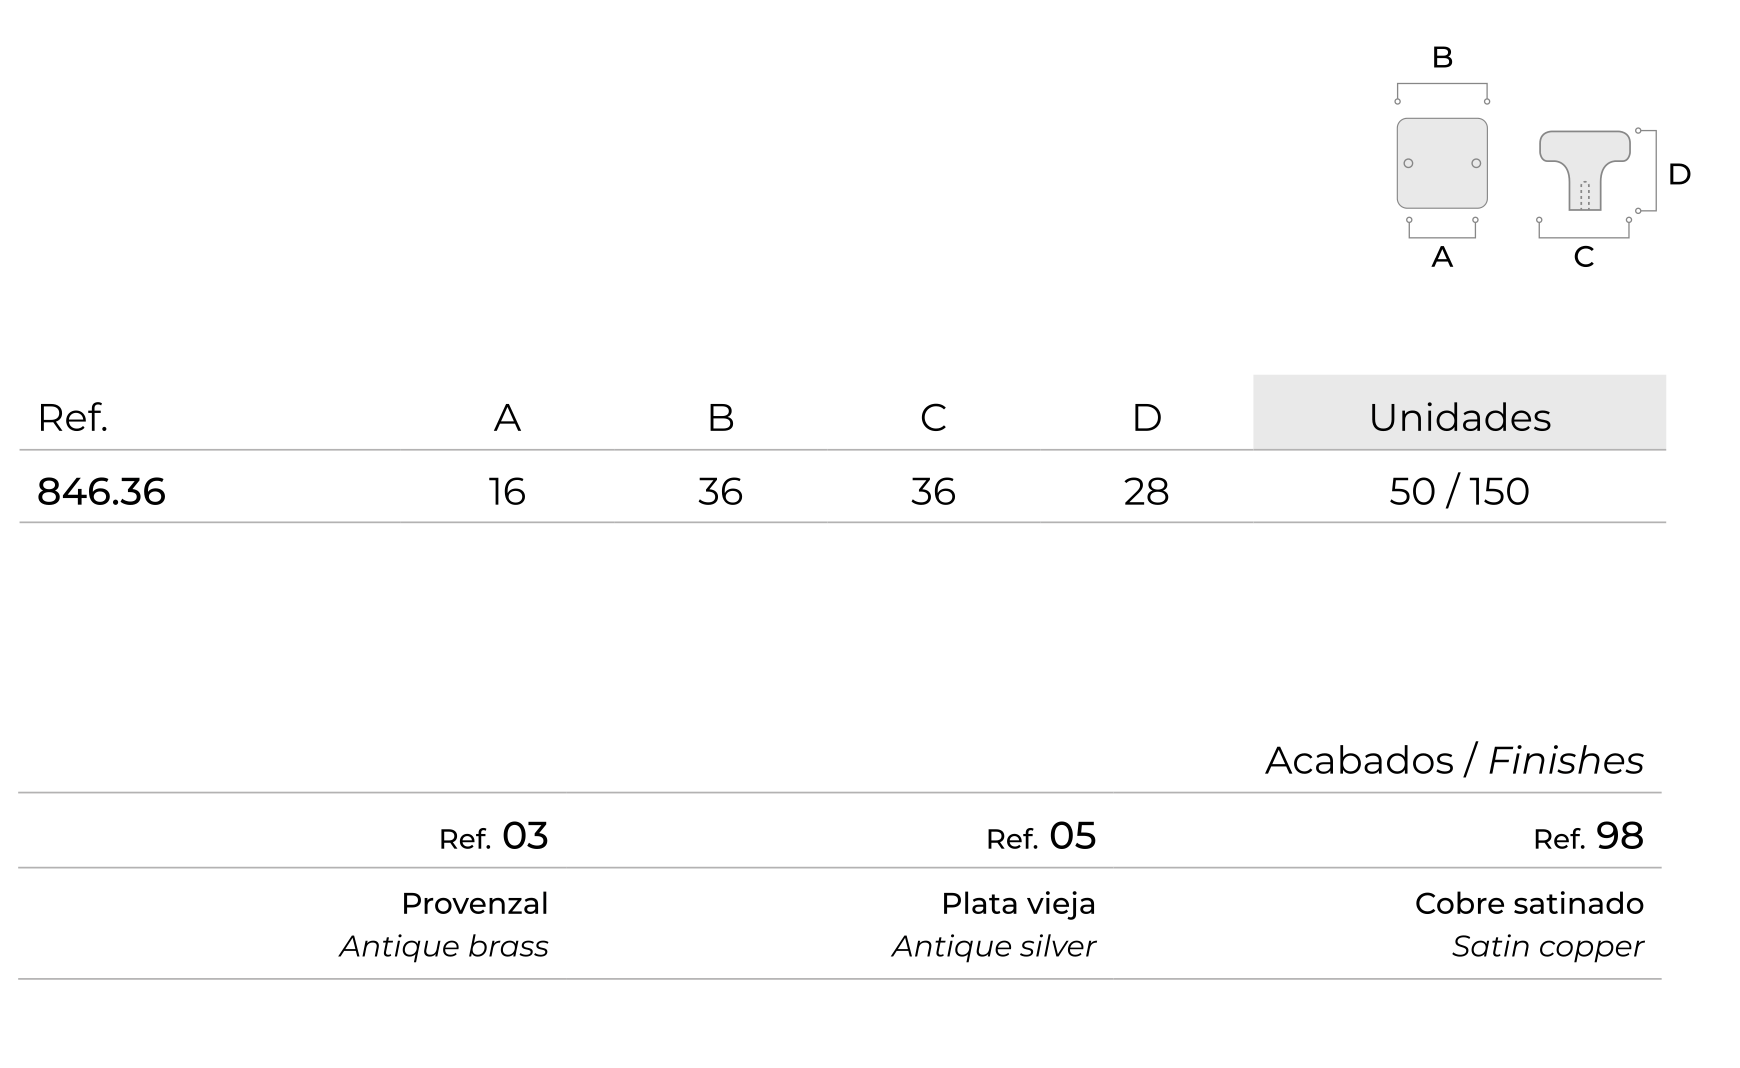Image resolution: width=1740 pixels, height=1068 pixels.
Task: Select finish Ref. 05
Action: (1041, 836)
